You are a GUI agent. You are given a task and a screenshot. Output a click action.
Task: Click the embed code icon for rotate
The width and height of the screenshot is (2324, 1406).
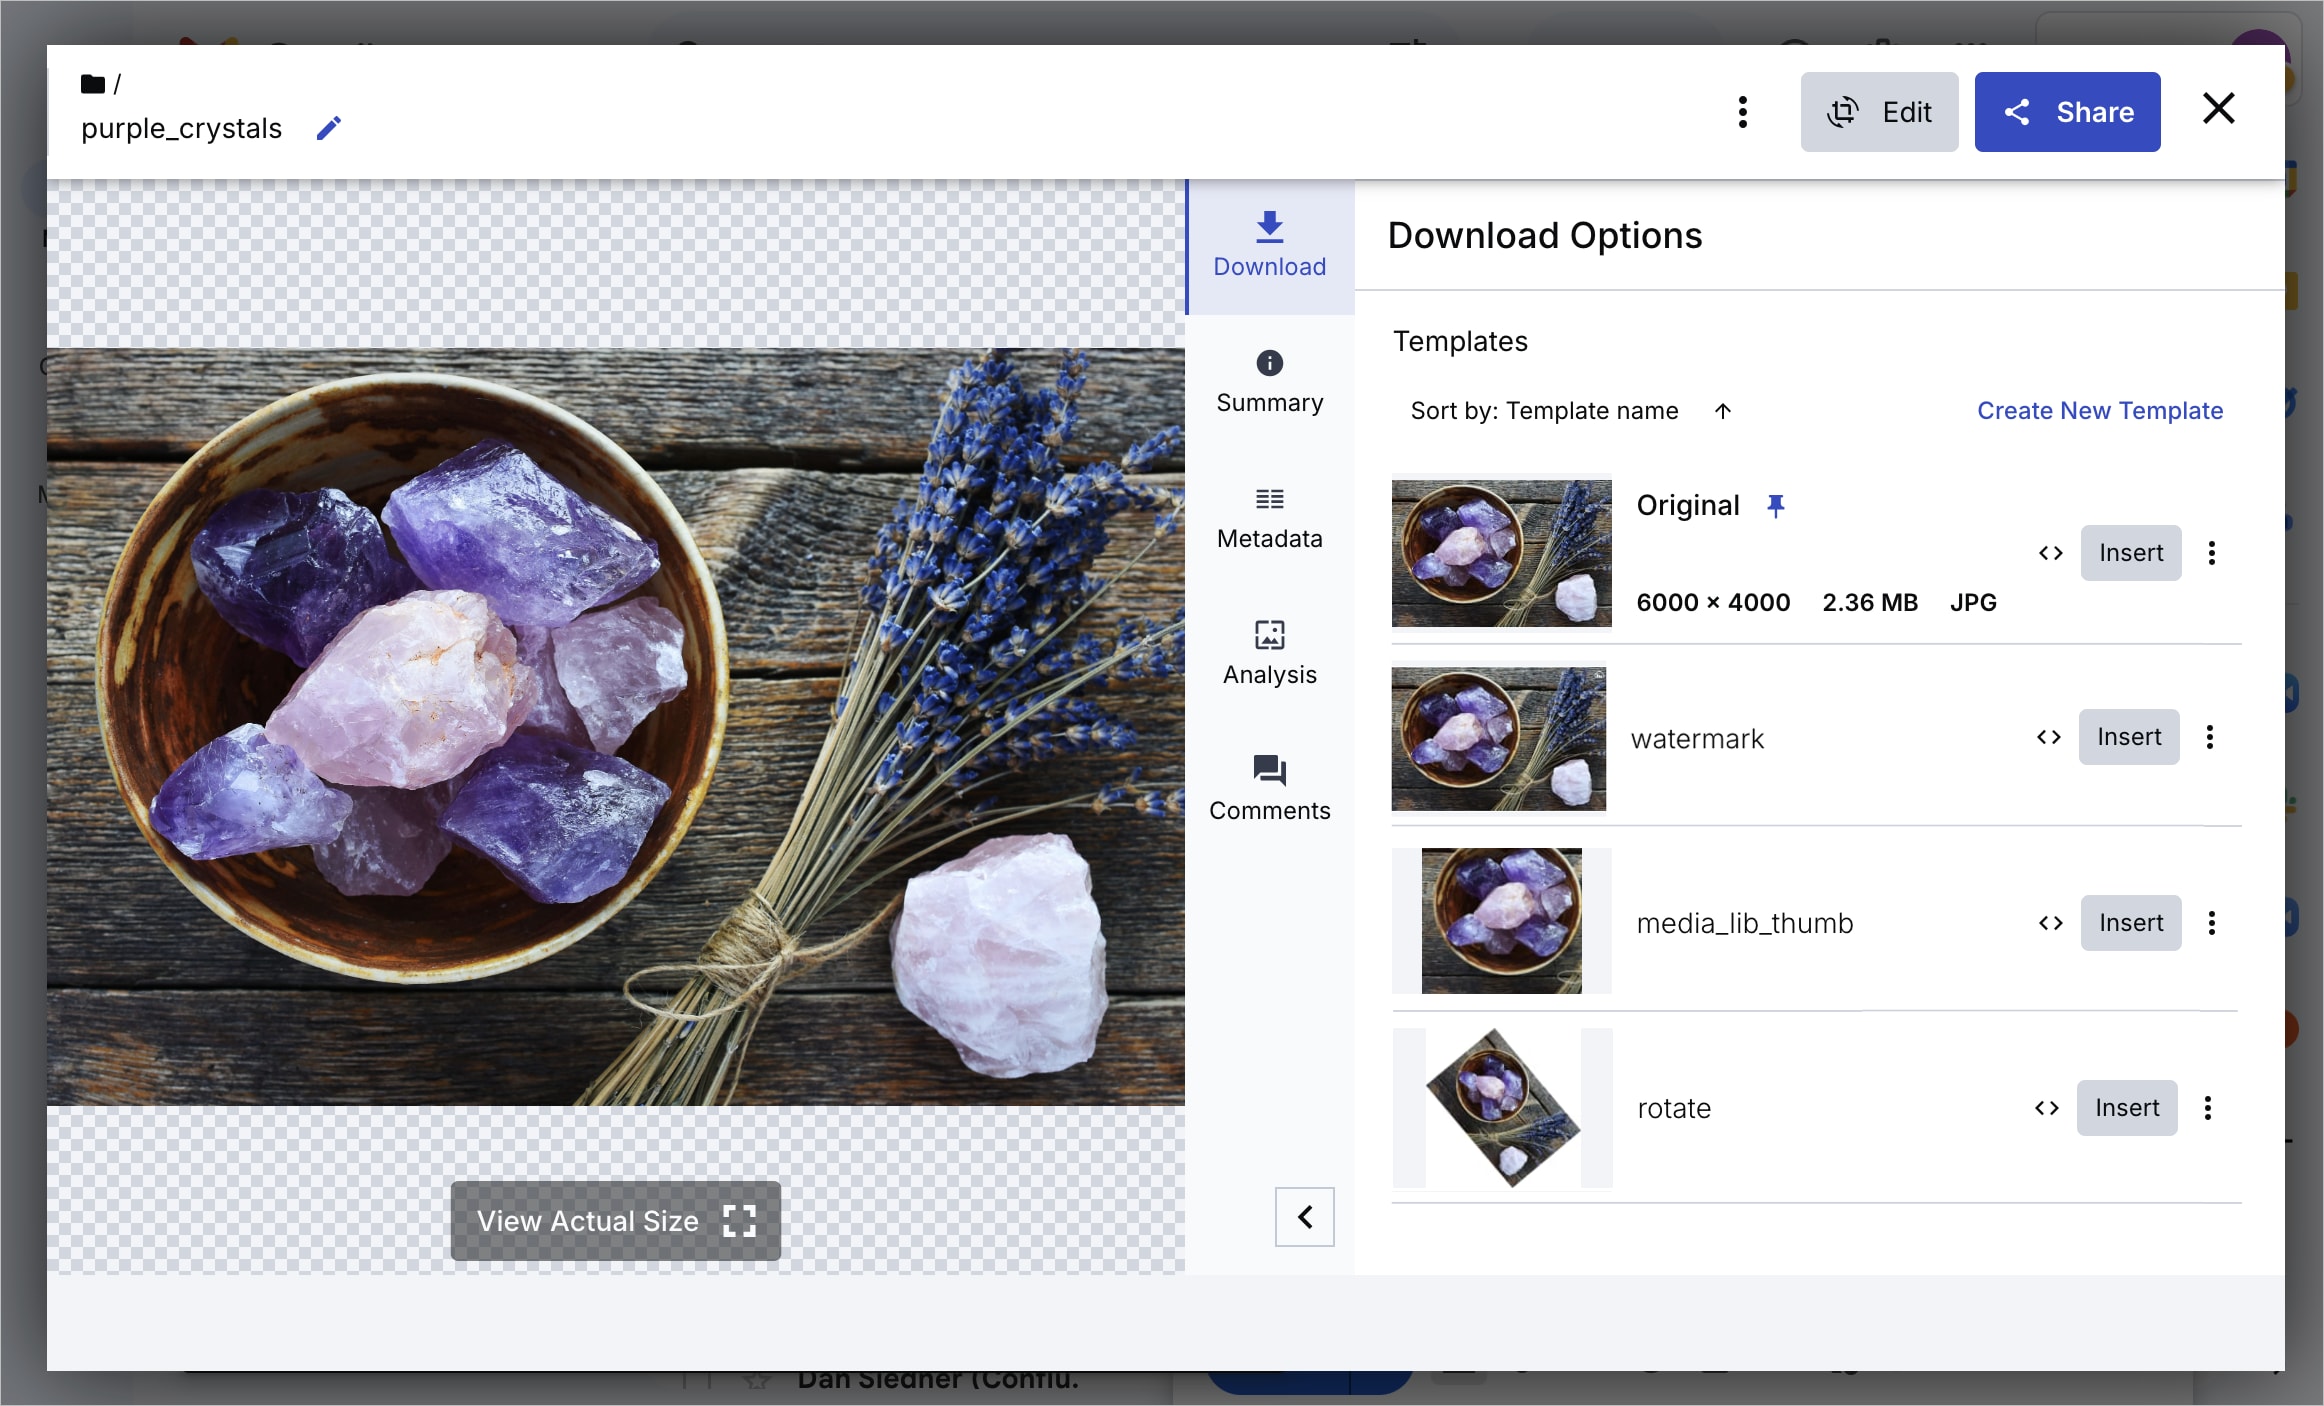pos(2046,1108)
